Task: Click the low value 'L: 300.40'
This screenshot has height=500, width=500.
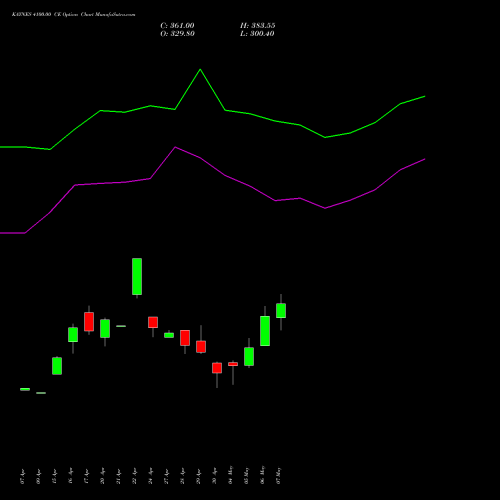Action: [257, 34]
